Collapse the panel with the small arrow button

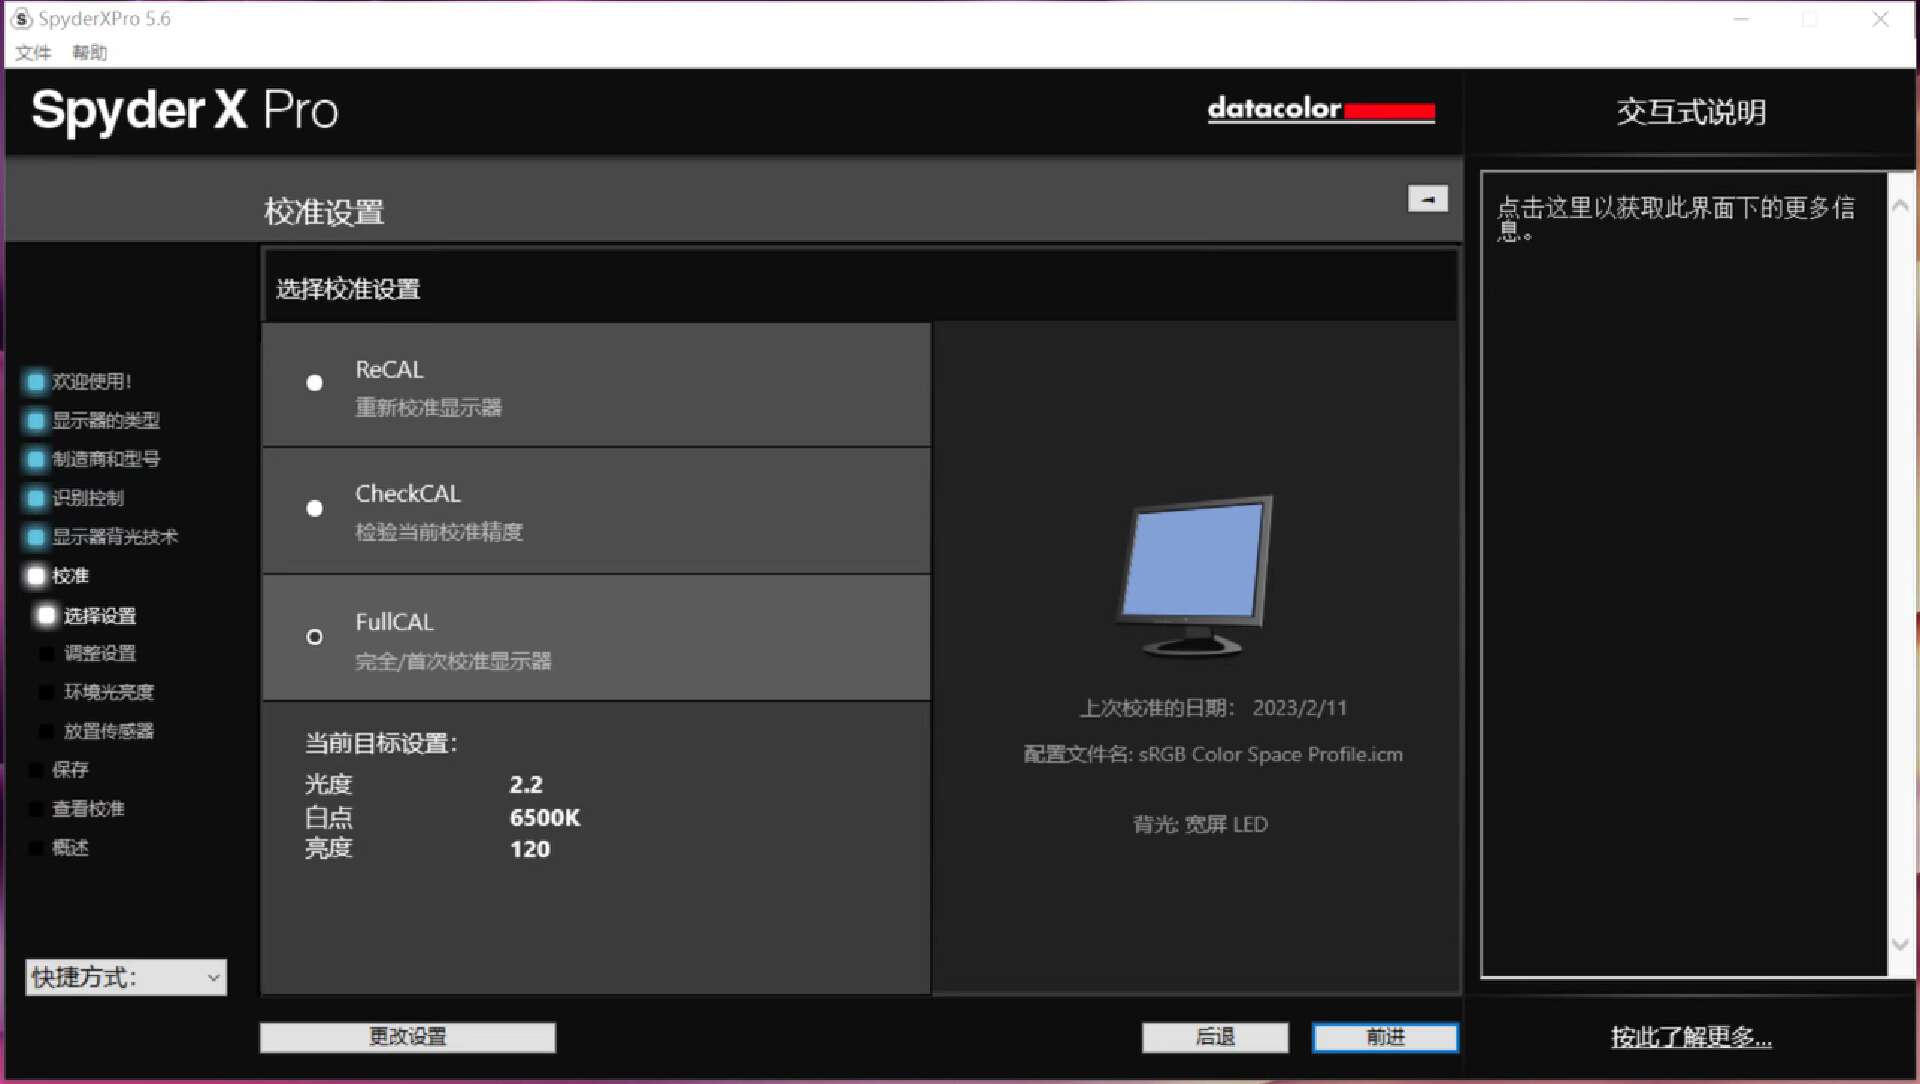[1427, 199]
